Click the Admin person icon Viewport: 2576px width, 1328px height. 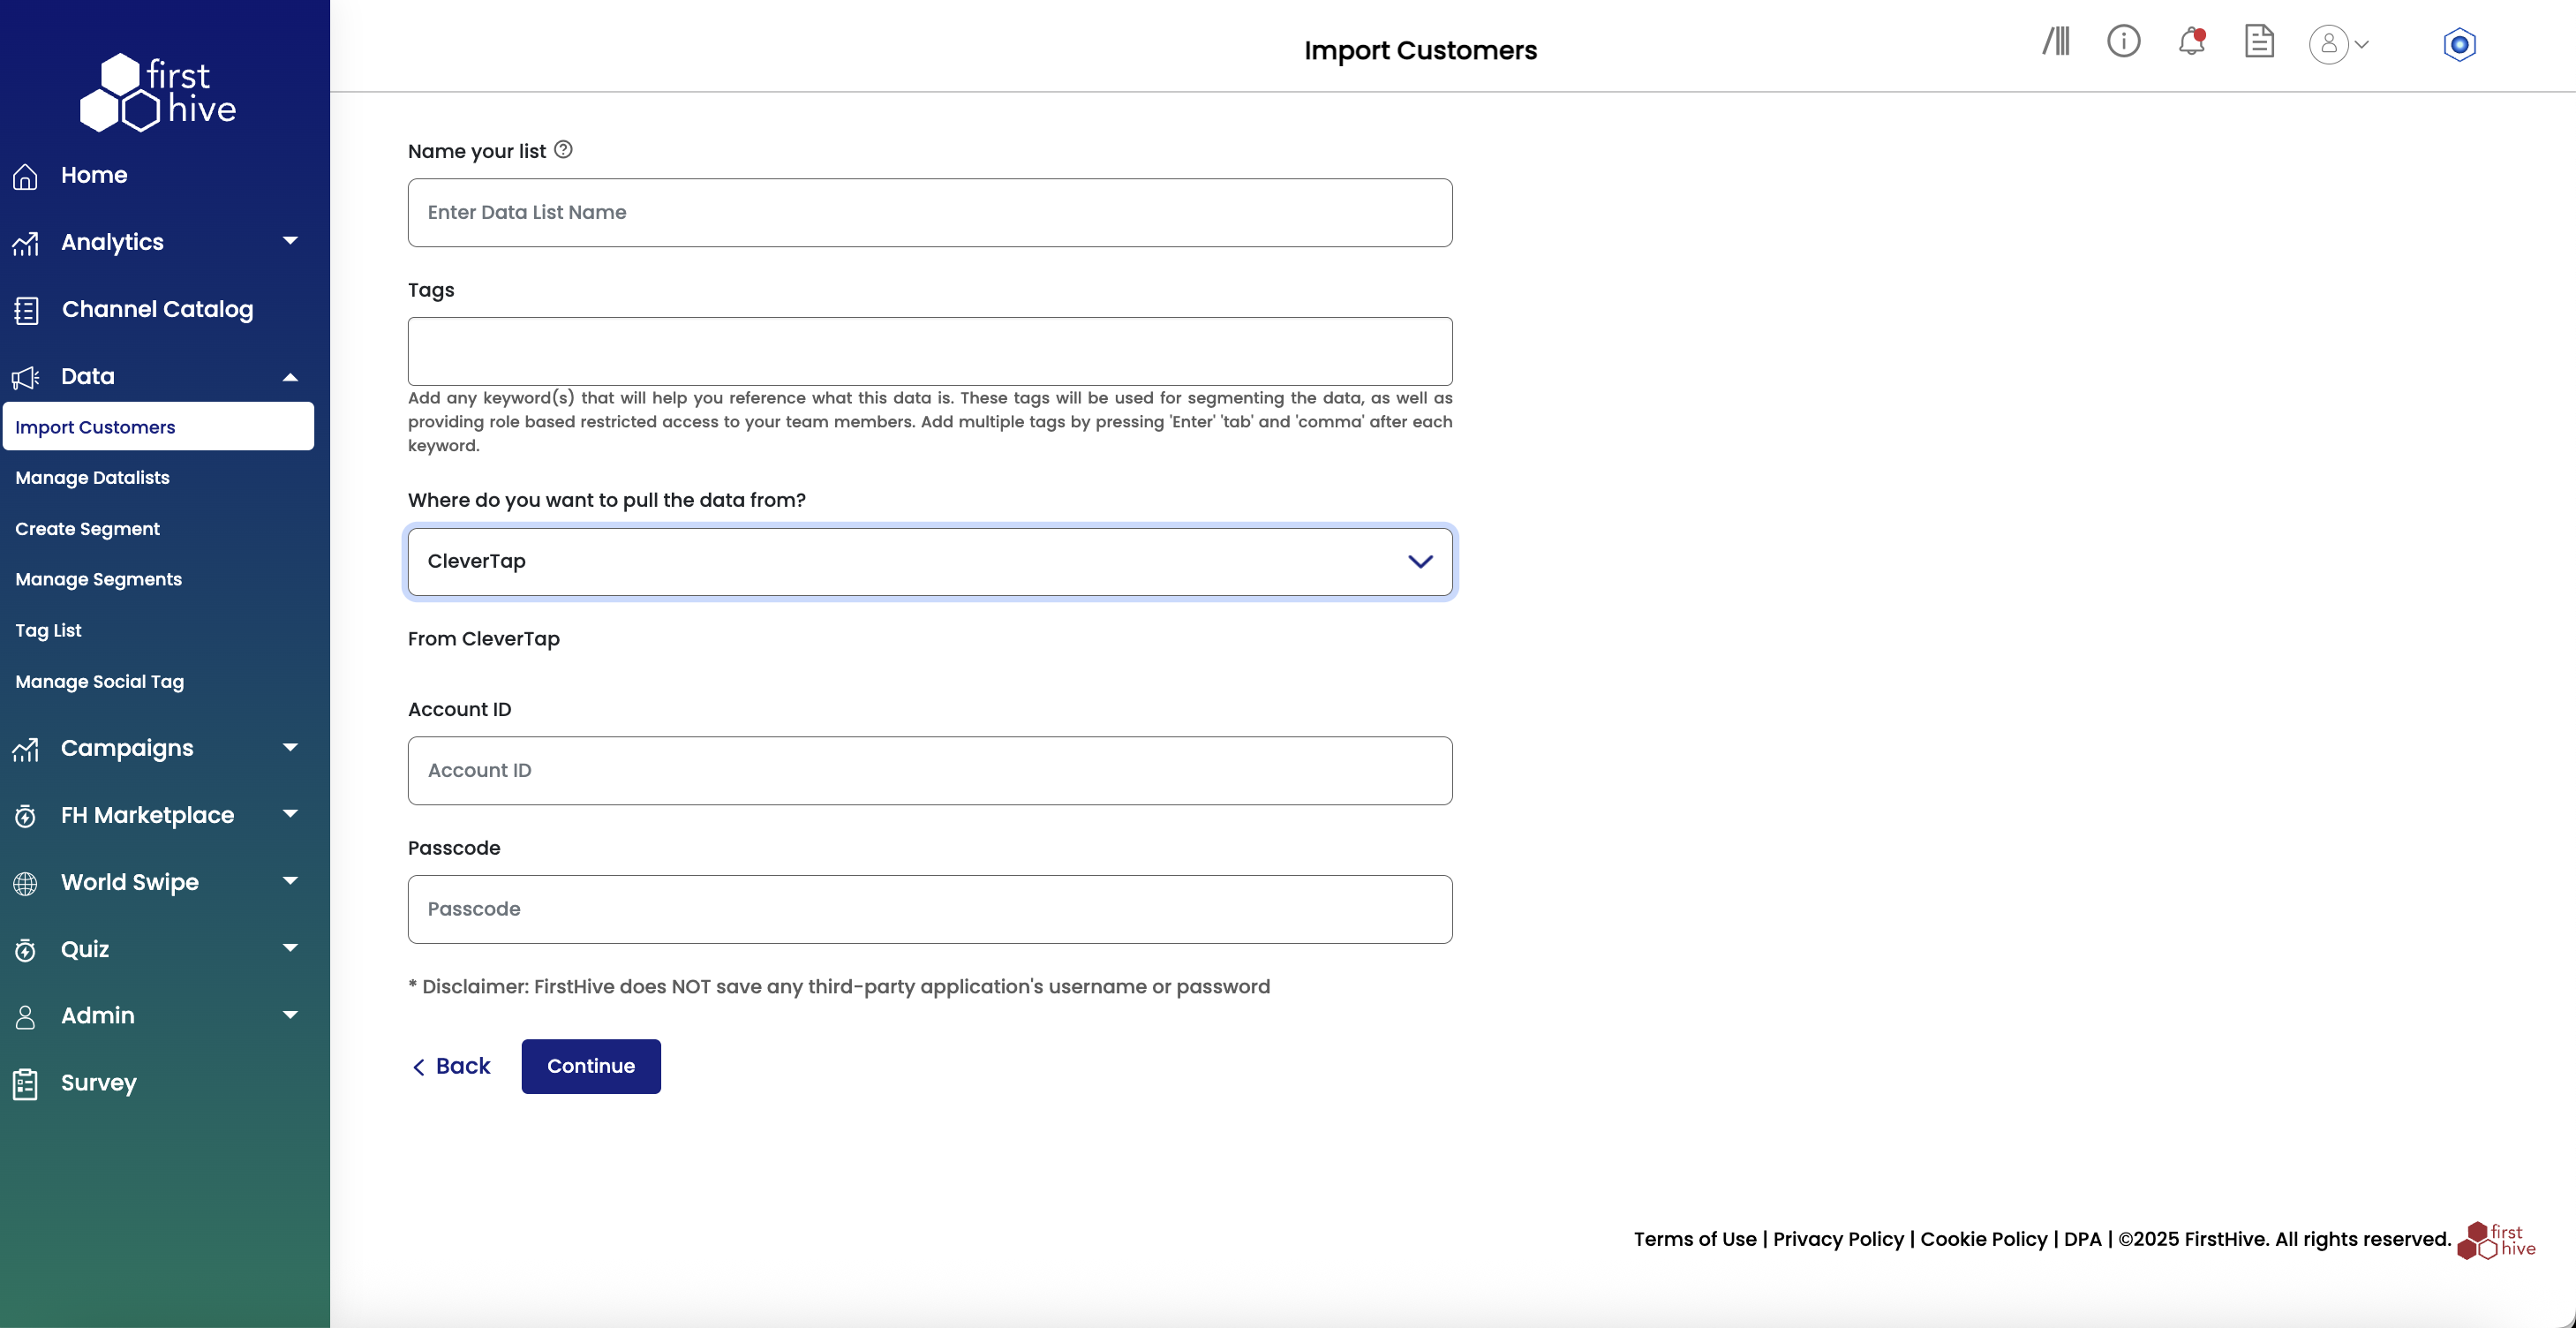(x=26, y=1017)
